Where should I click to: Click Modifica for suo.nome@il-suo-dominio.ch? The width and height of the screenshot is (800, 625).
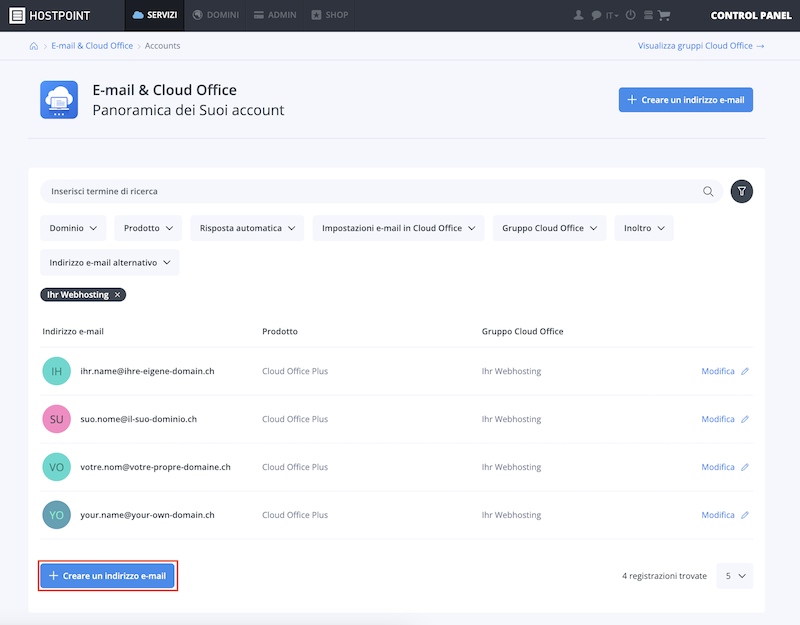pos(718,419)
